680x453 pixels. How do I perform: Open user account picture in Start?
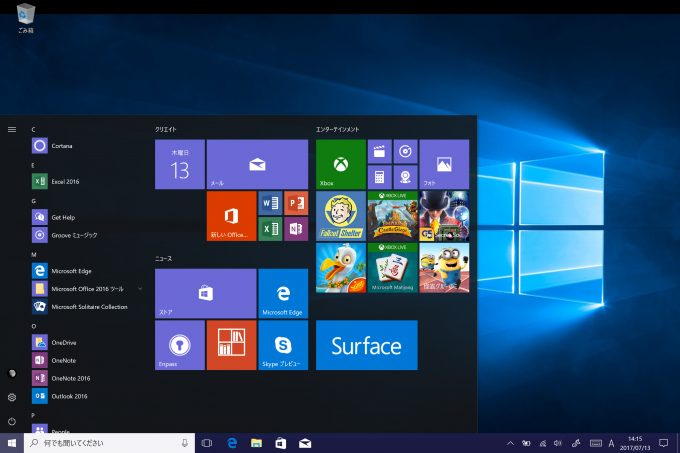(x=12, y=373)
